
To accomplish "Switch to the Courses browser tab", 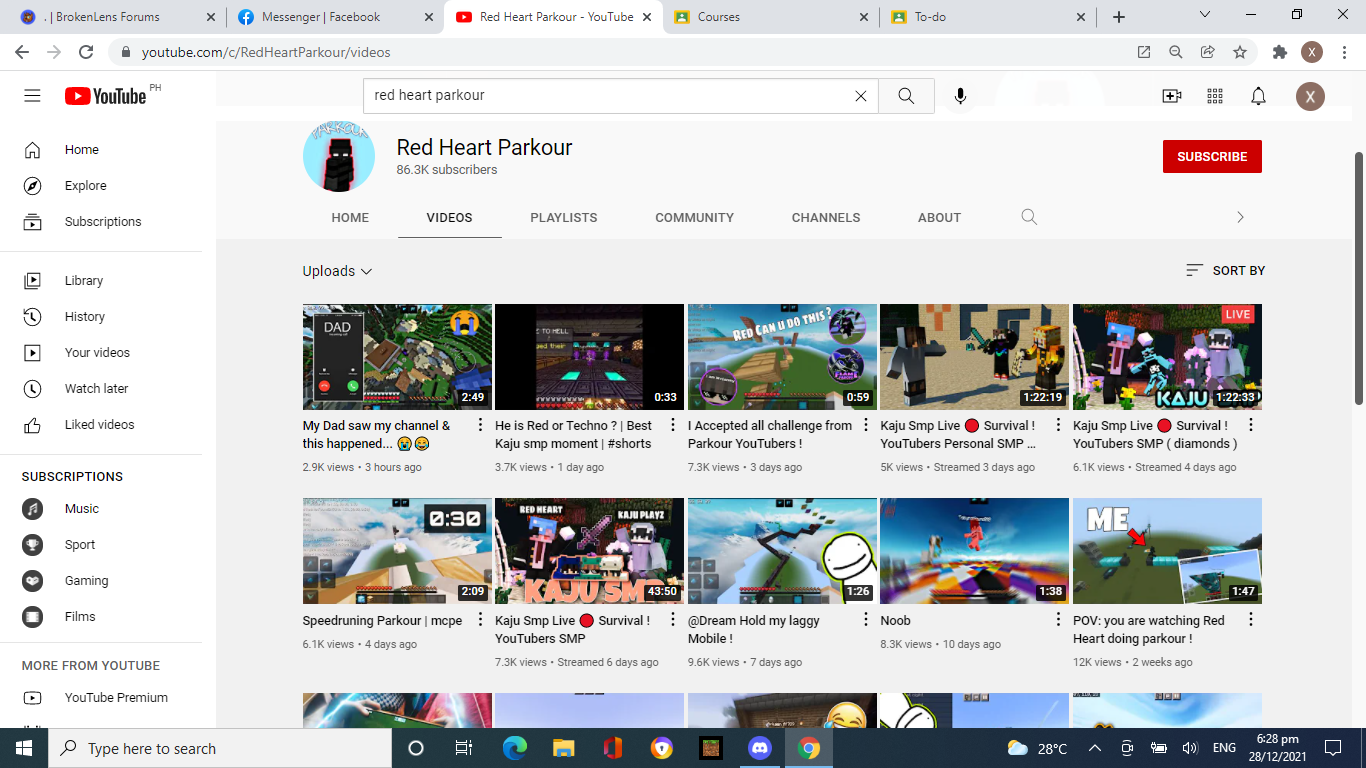I will click(x=770, y=17).
